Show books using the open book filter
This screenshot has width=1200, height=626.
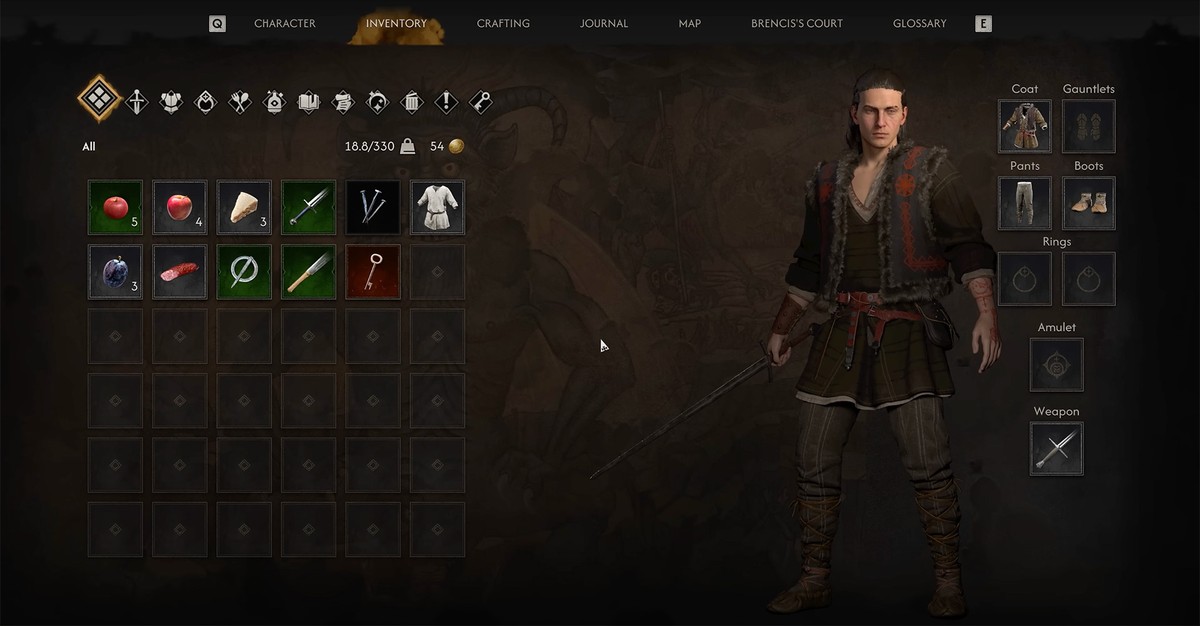click(308, 101)
